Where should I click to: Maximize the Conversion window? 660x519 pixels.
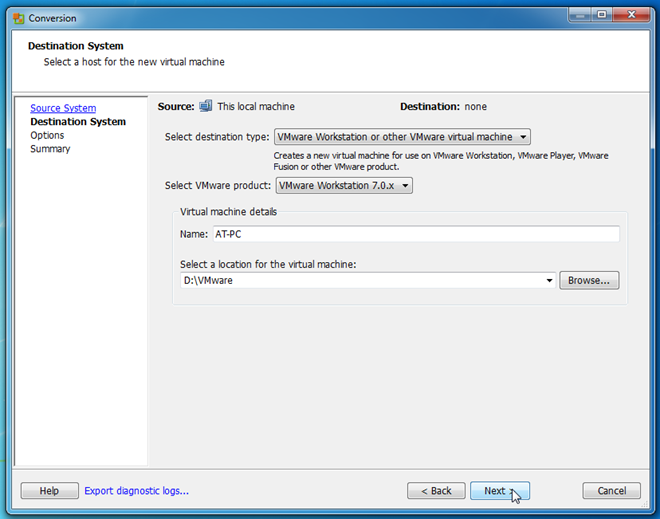(602, 15)
